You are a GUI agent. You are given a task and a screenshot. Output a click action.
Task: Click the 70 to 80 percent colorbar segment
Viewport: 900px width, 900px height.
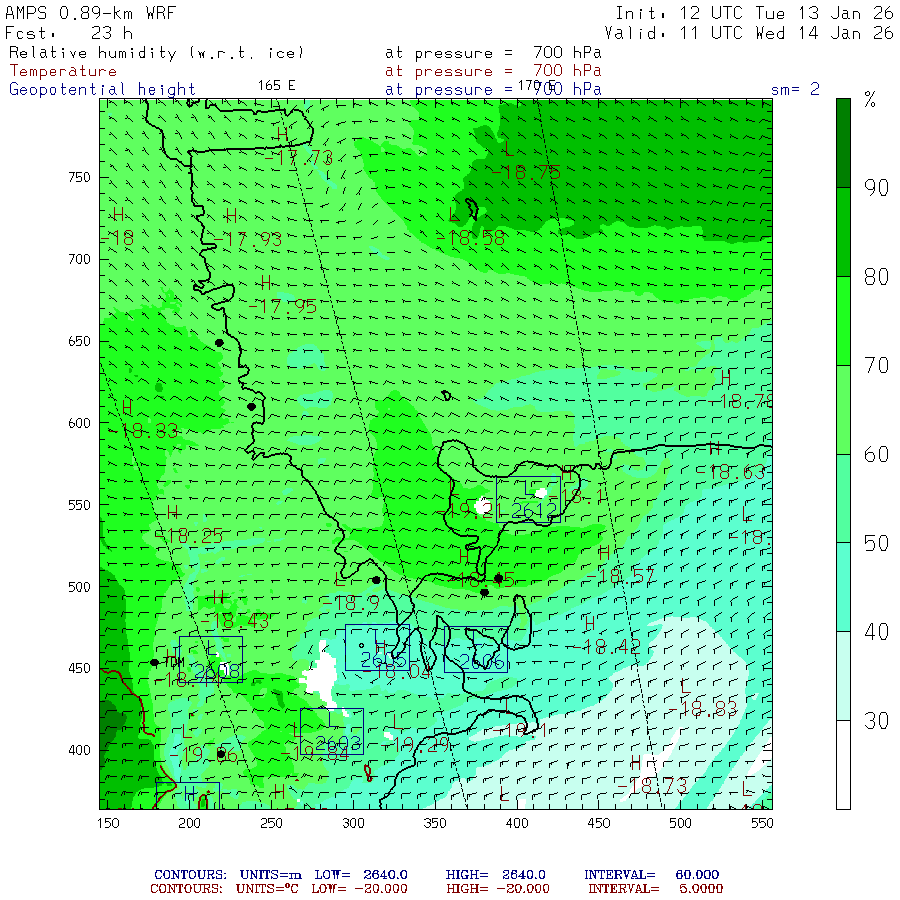pyautogui.click(x=843, y=321)
